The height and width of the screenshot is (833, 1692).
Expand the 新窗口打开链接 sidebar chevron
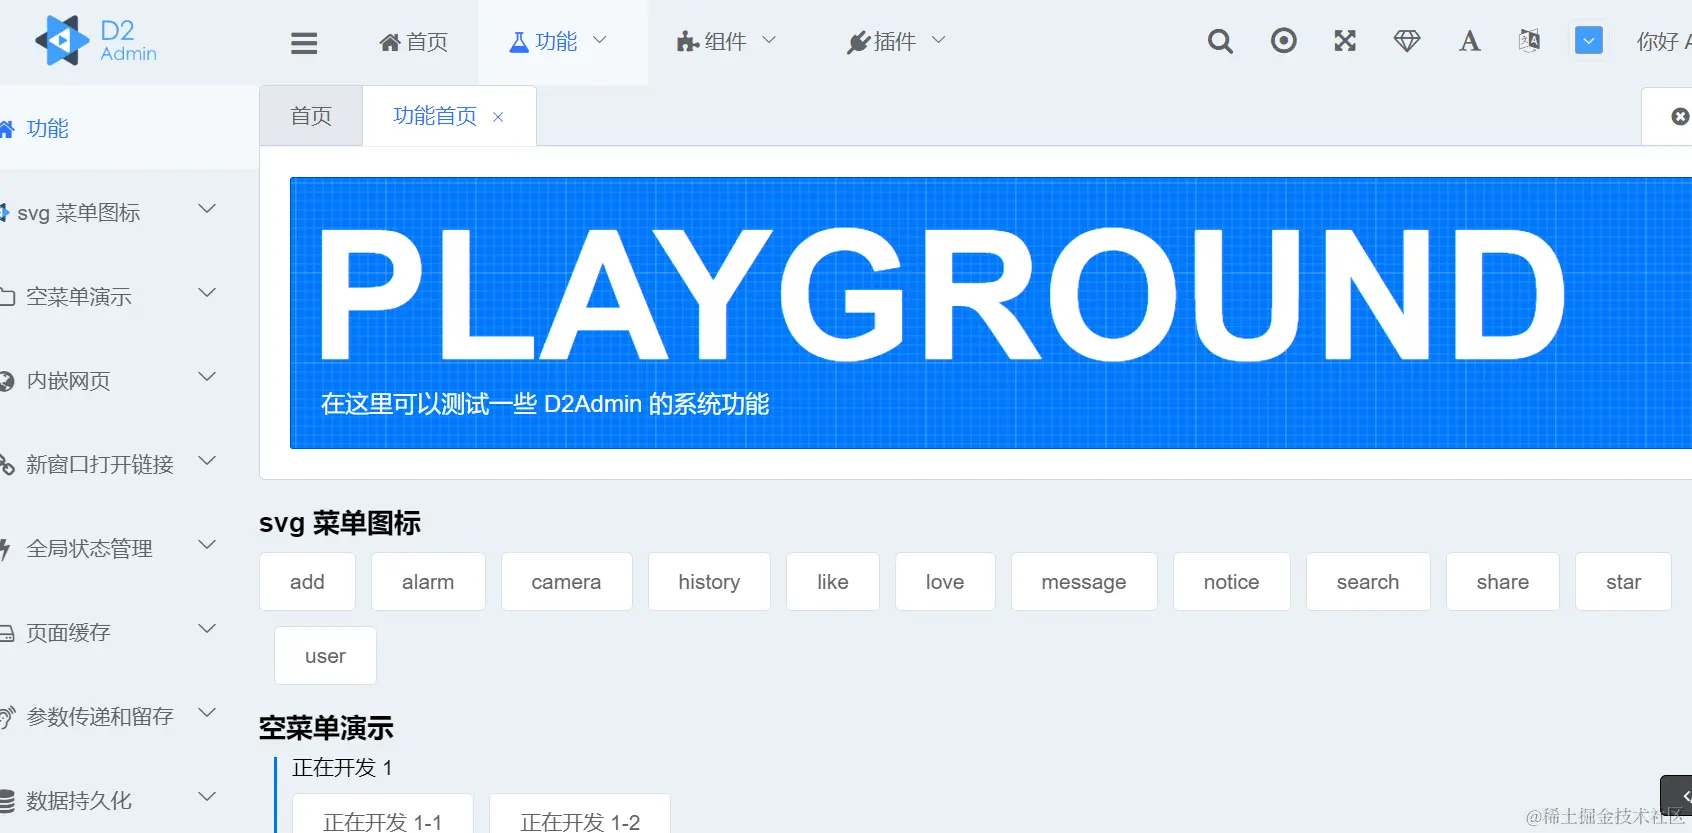point(207,461)
